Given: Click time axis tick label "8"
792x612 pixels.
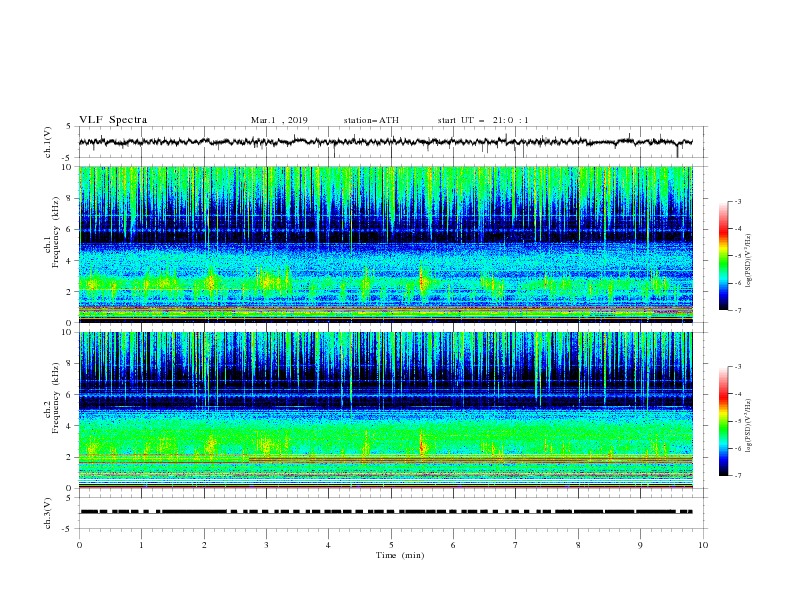Looking at the screenshot, I should [x=578, y=545].
